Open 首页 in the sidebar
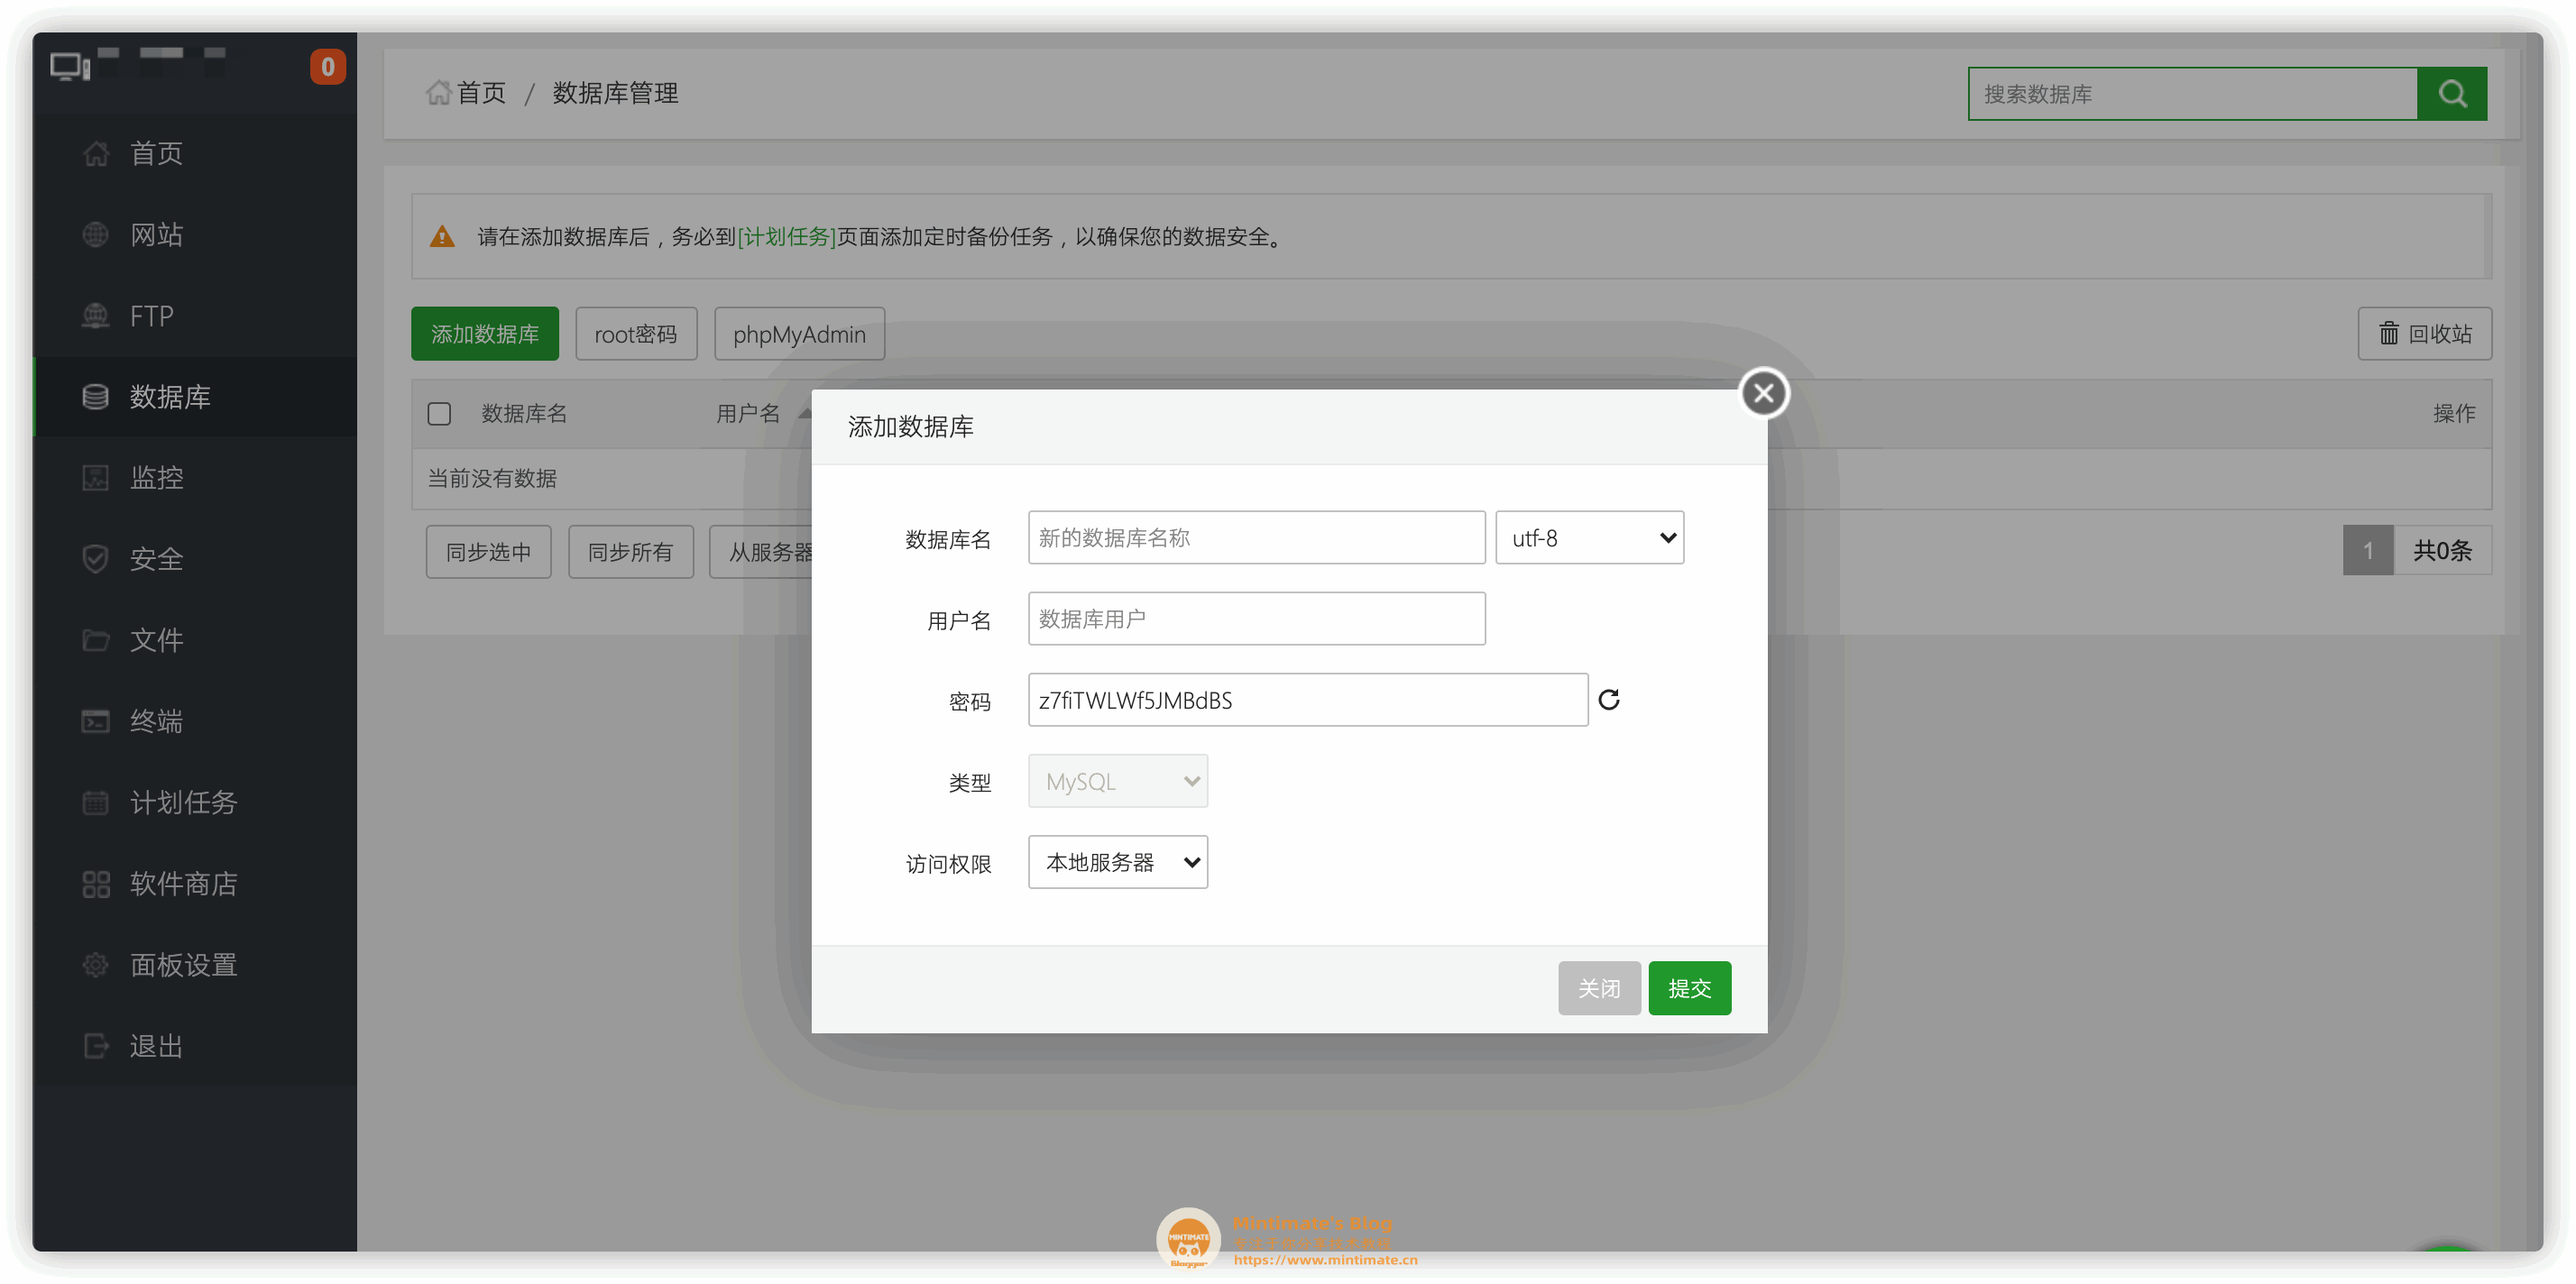 pos(195,153)
